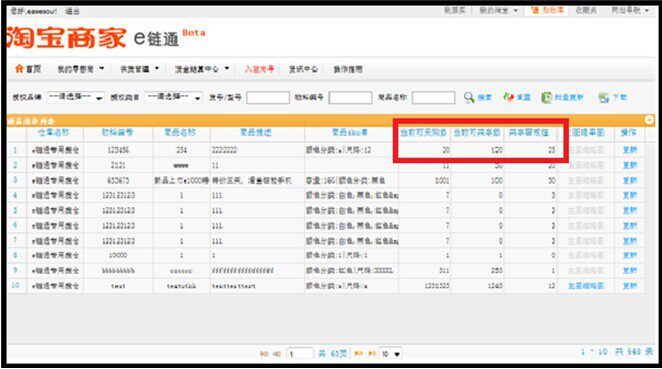Focus the 货号/型号 input field

268,98
